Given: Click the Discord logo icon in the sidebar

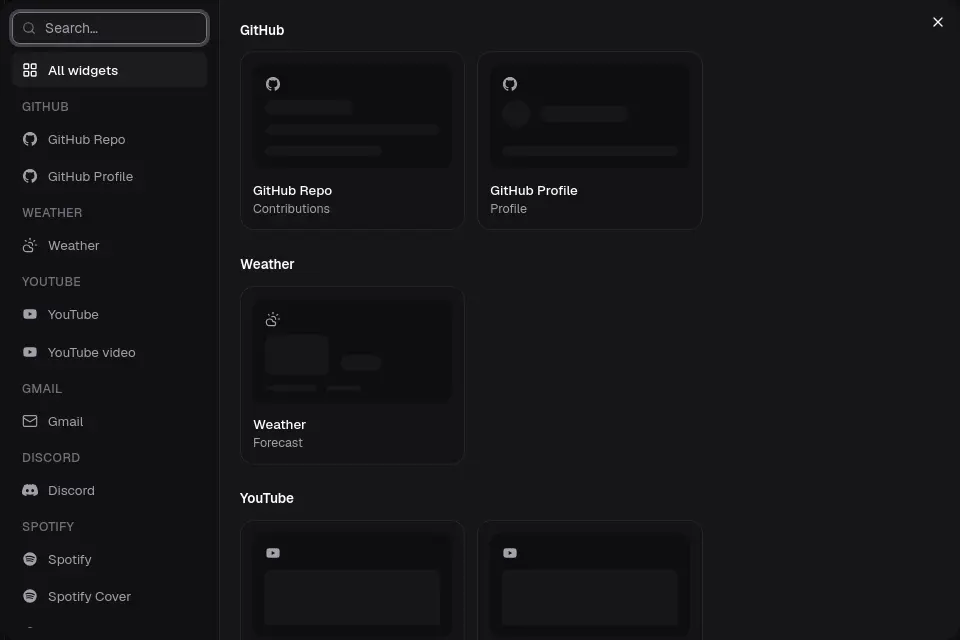Looking at the screenshot, I should 30,491.
